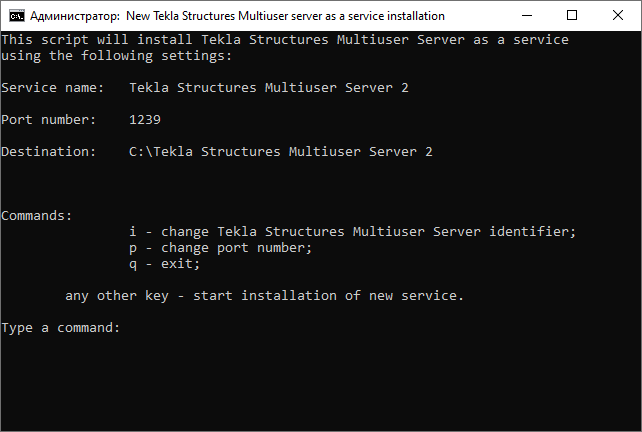Click the 'p - change port number;' line
The width and height of the screenshot is (642, 432).
[x=221, y=248]
